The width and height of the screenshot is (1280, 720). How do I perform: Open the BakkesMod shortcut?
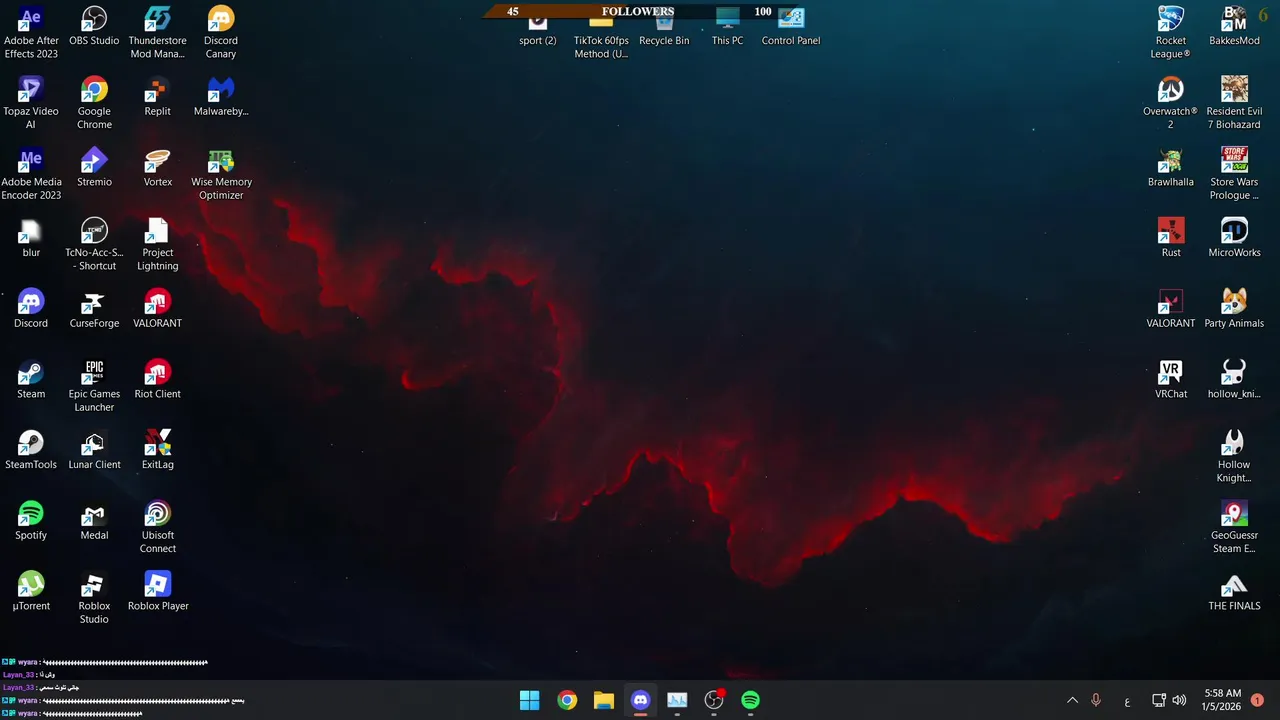click(x=1234, y=26)
